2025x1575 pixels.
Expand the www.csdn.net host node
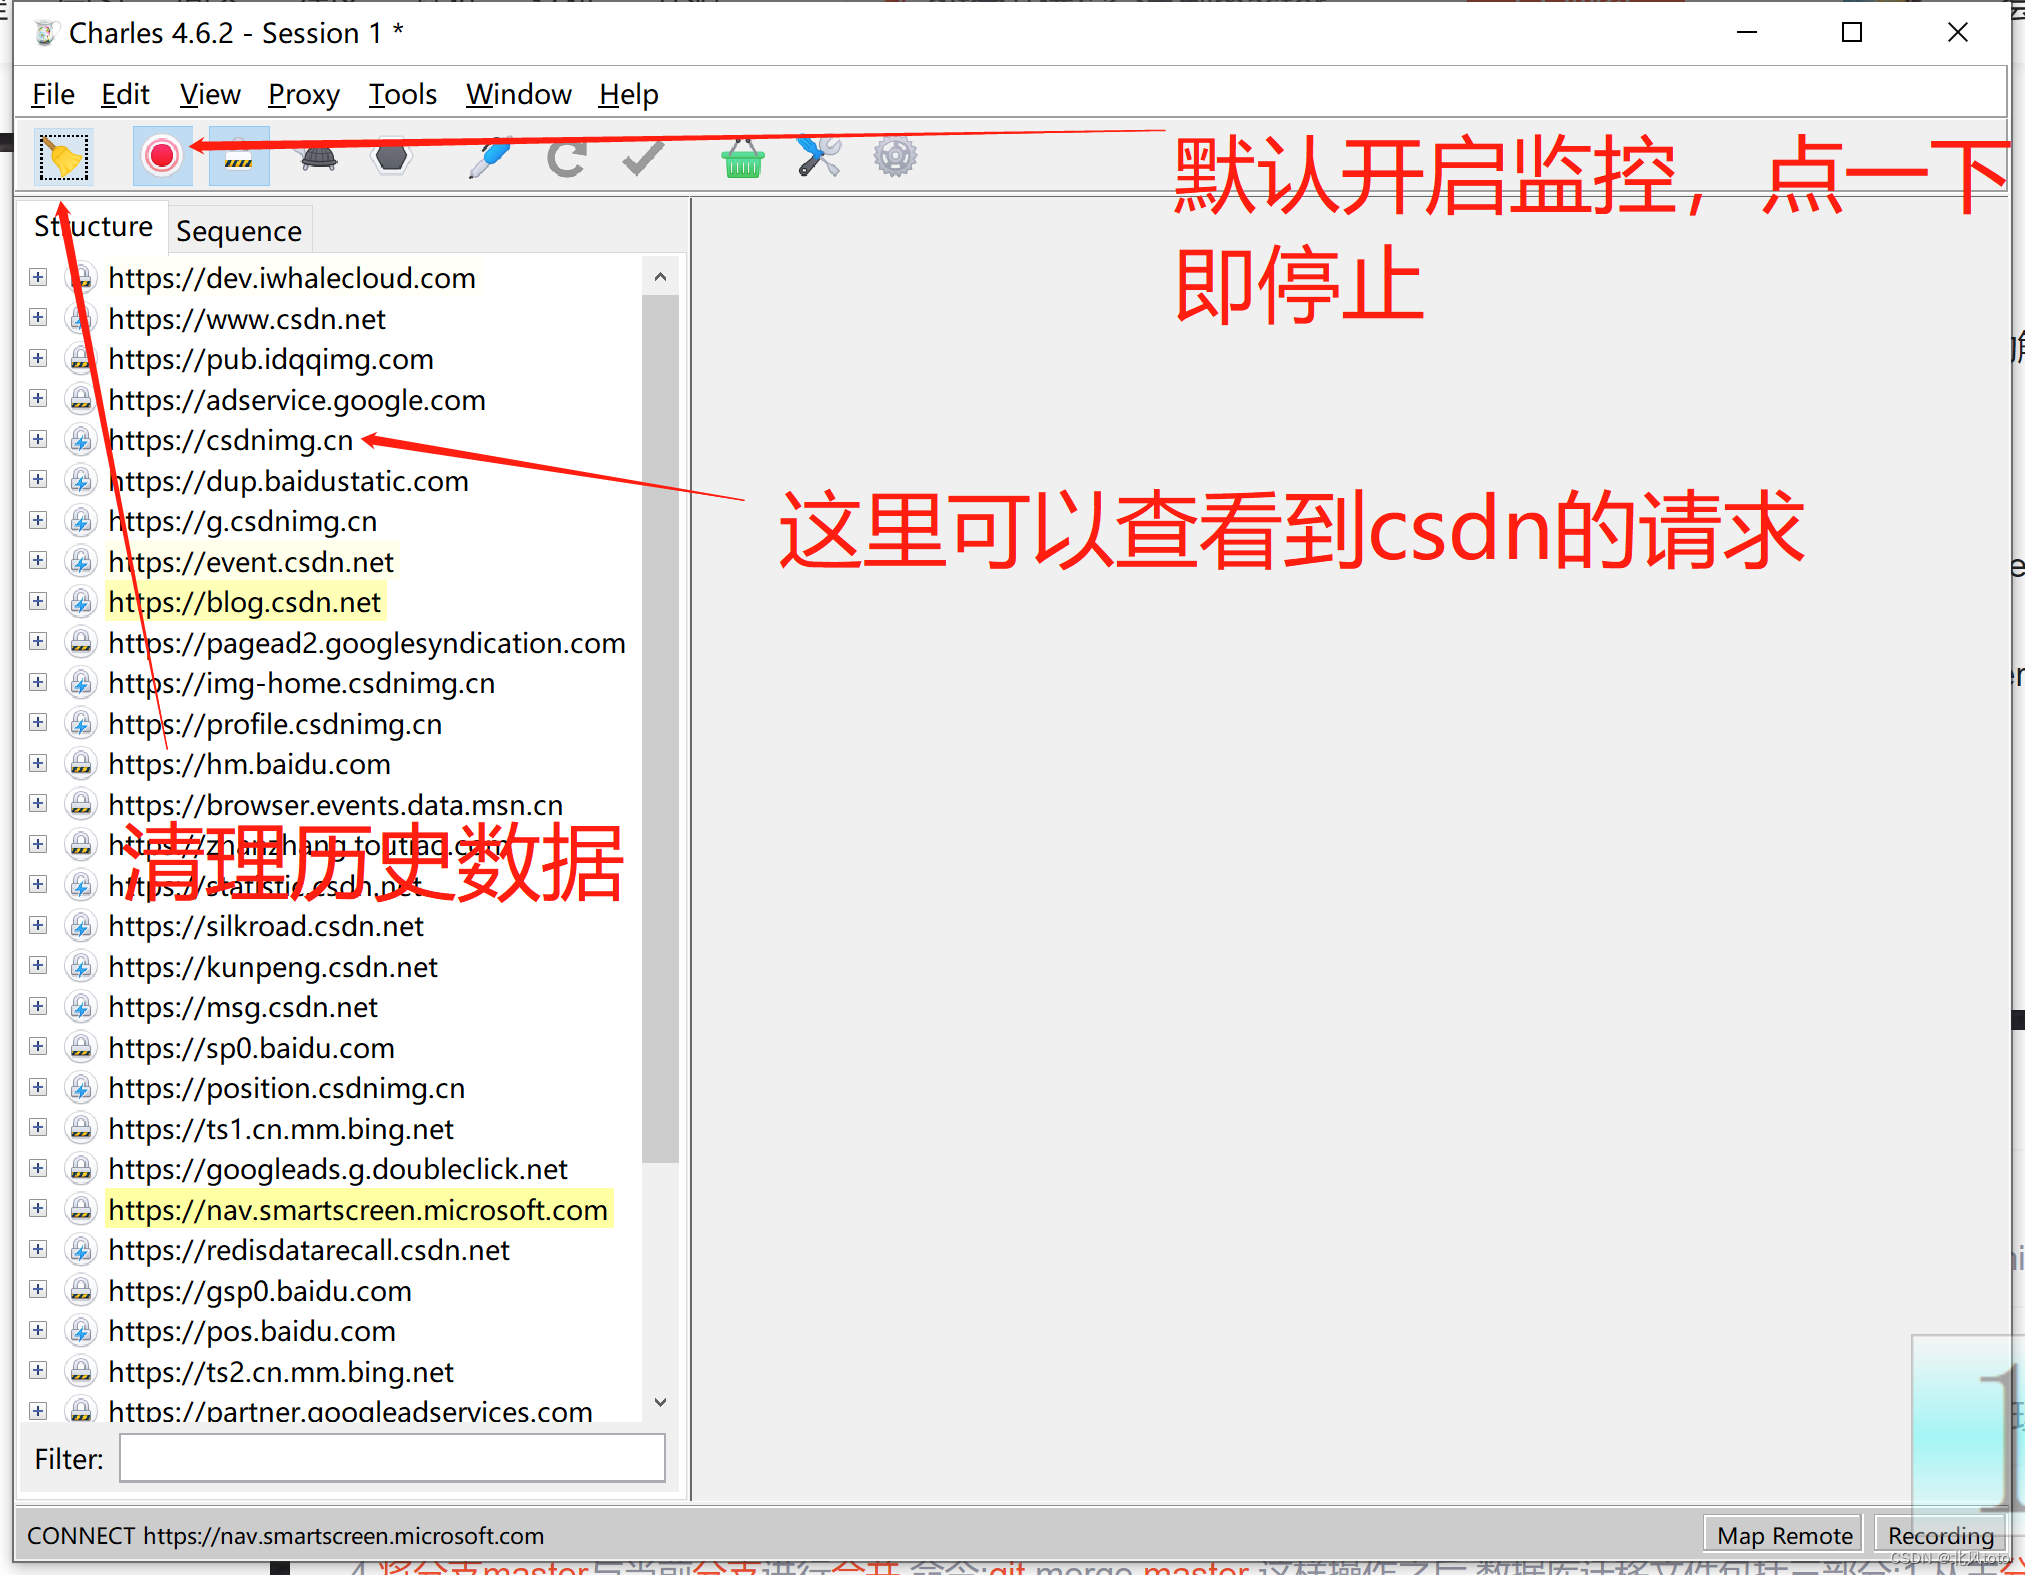[38, 318]
